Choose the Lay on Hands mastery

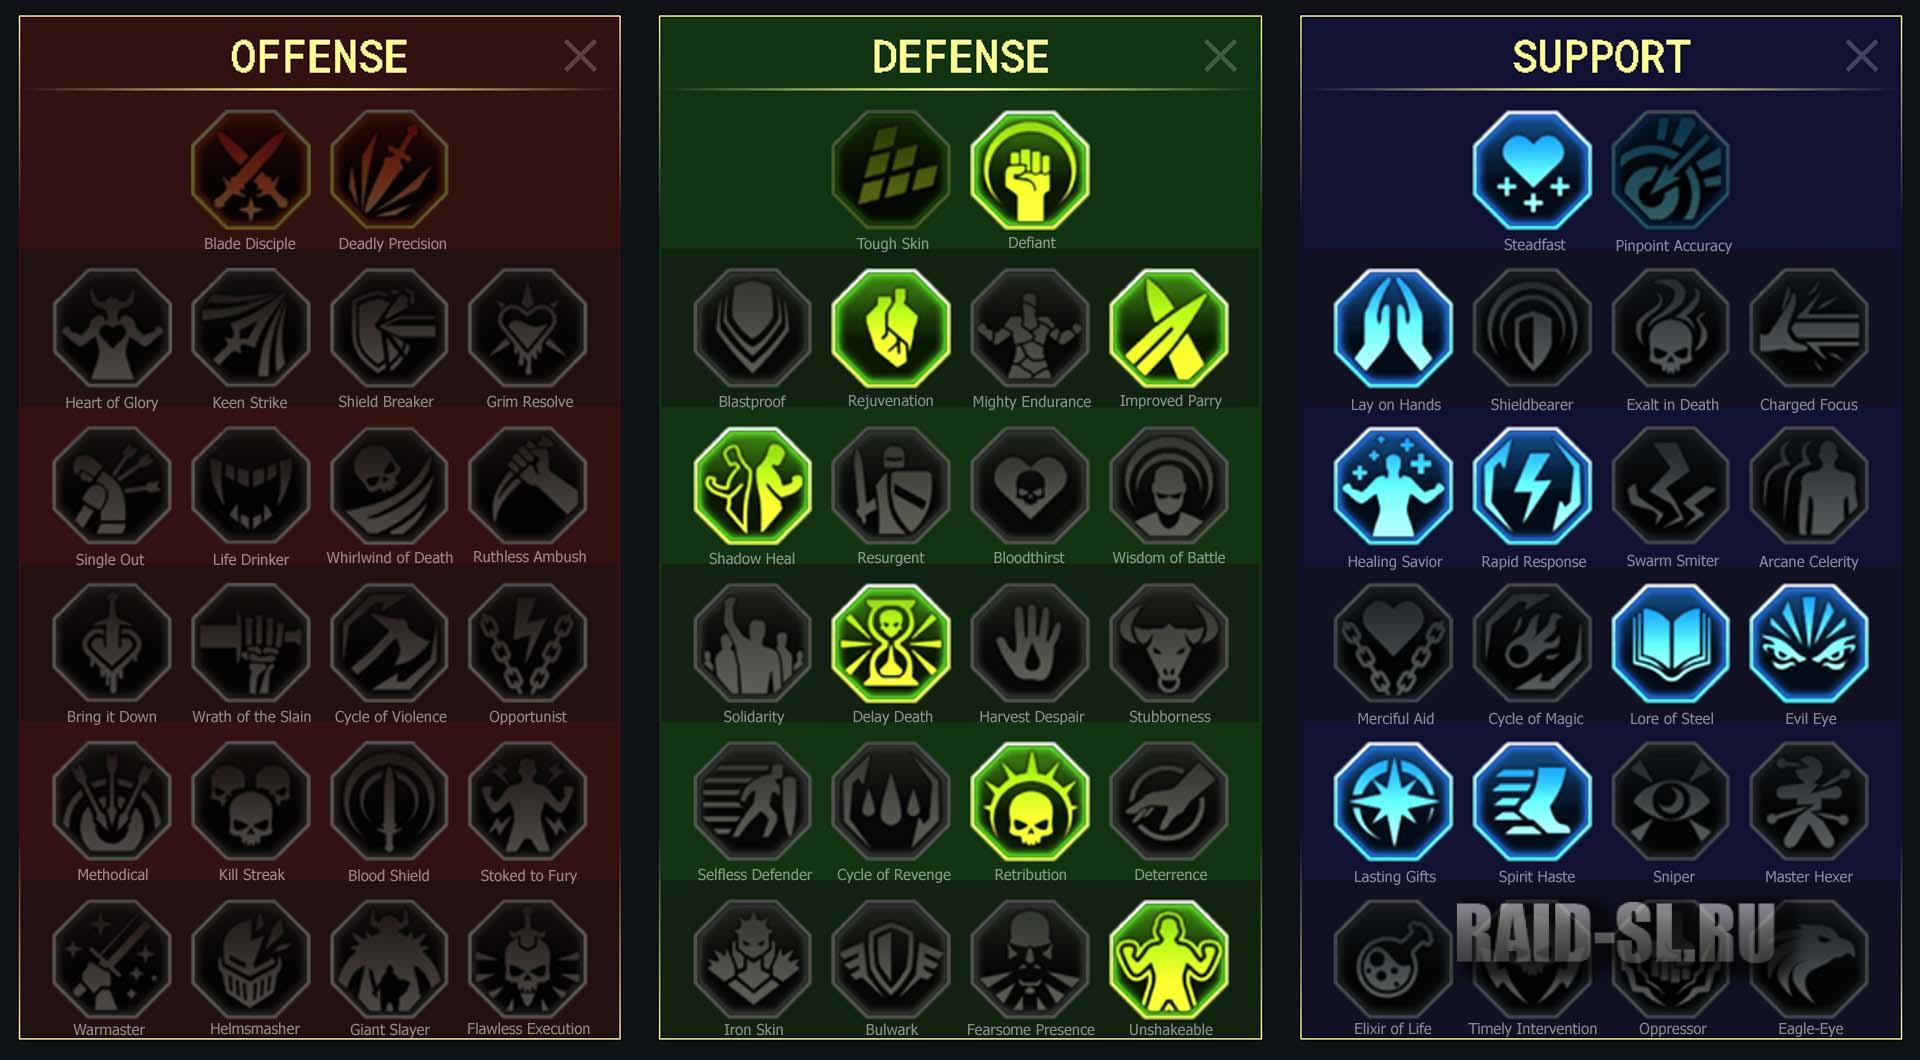pyautogui.click(x=1393, y=328)
